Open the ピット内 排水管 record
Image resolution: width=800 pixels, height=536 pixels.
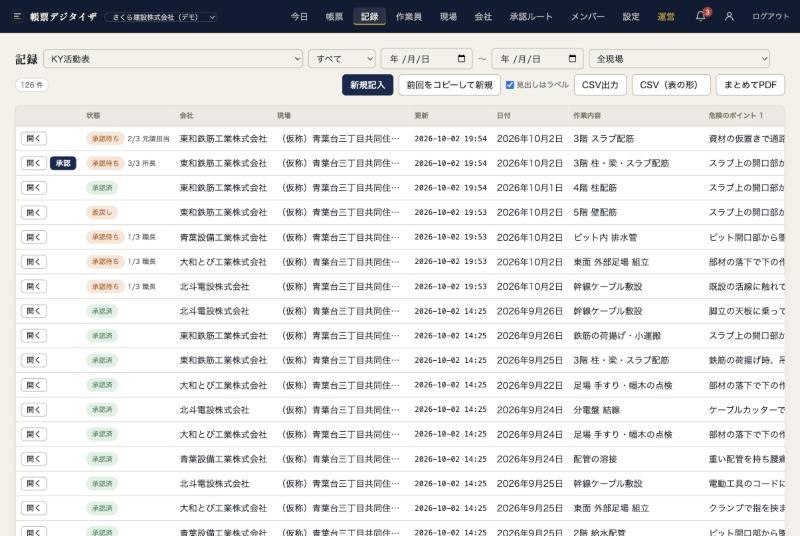(x=34, y=237)
